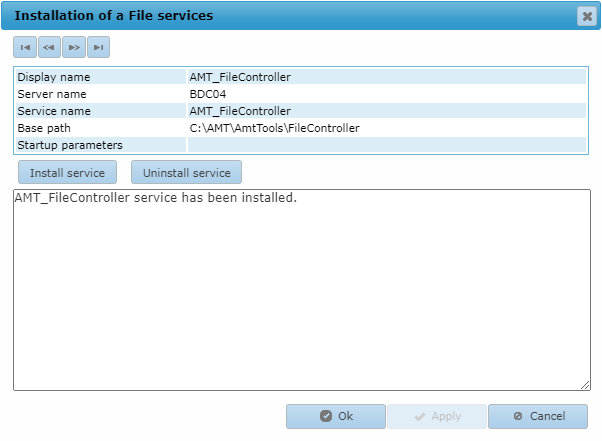The width and height of the screenshot is (602, 441).
Task: Dismiss the dialog using Cancel
Action: pos(538,416)
